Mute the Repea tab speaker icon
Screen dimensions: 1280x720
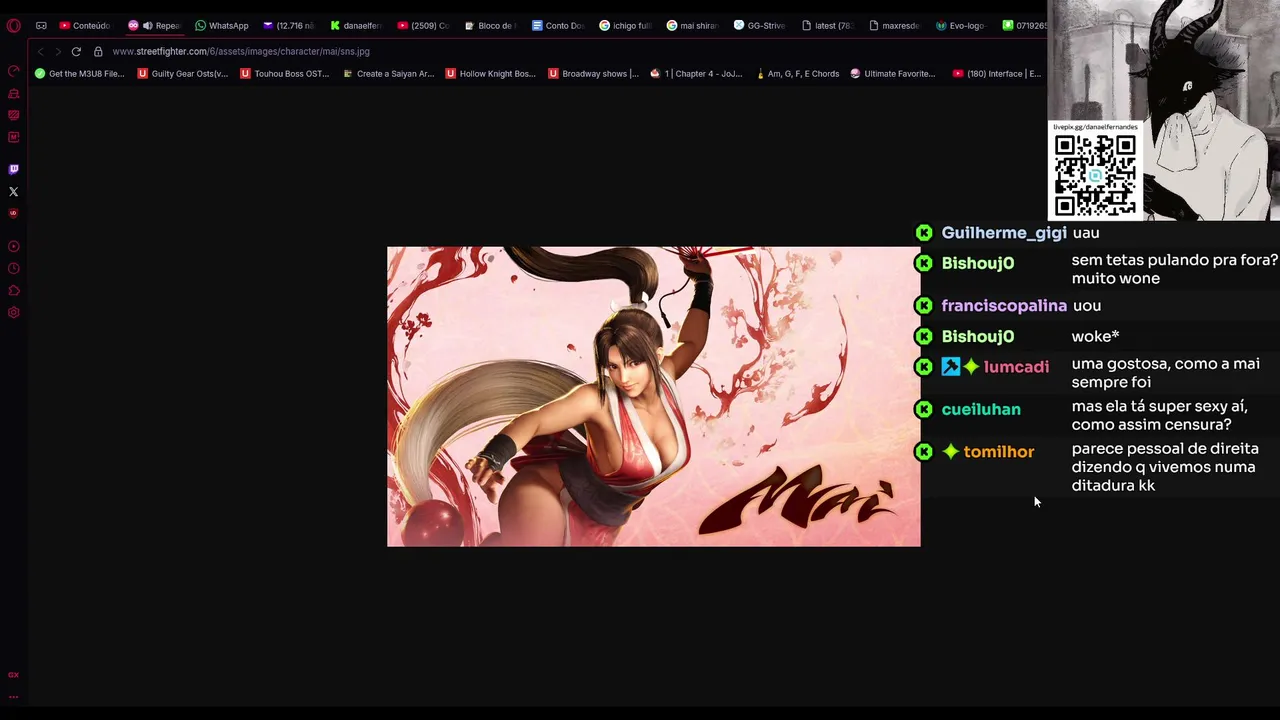(x=147, y=26)
